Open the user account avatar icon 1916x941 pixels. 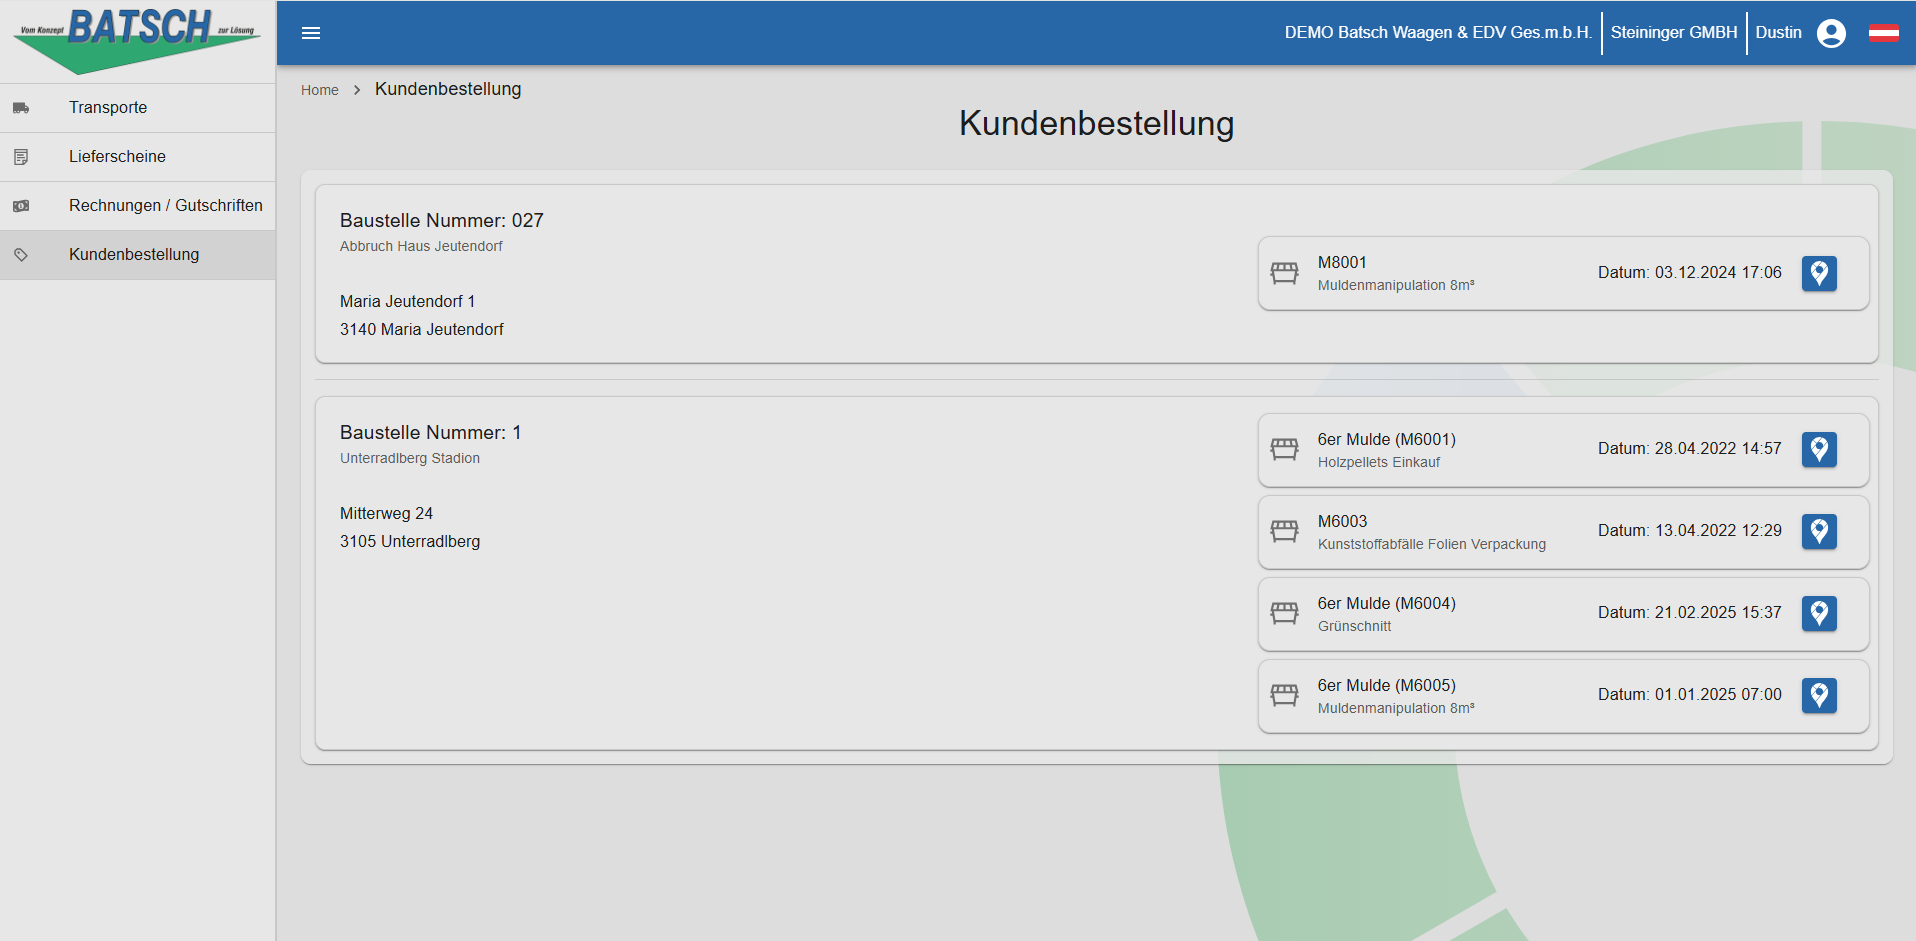click(1831, 33)
